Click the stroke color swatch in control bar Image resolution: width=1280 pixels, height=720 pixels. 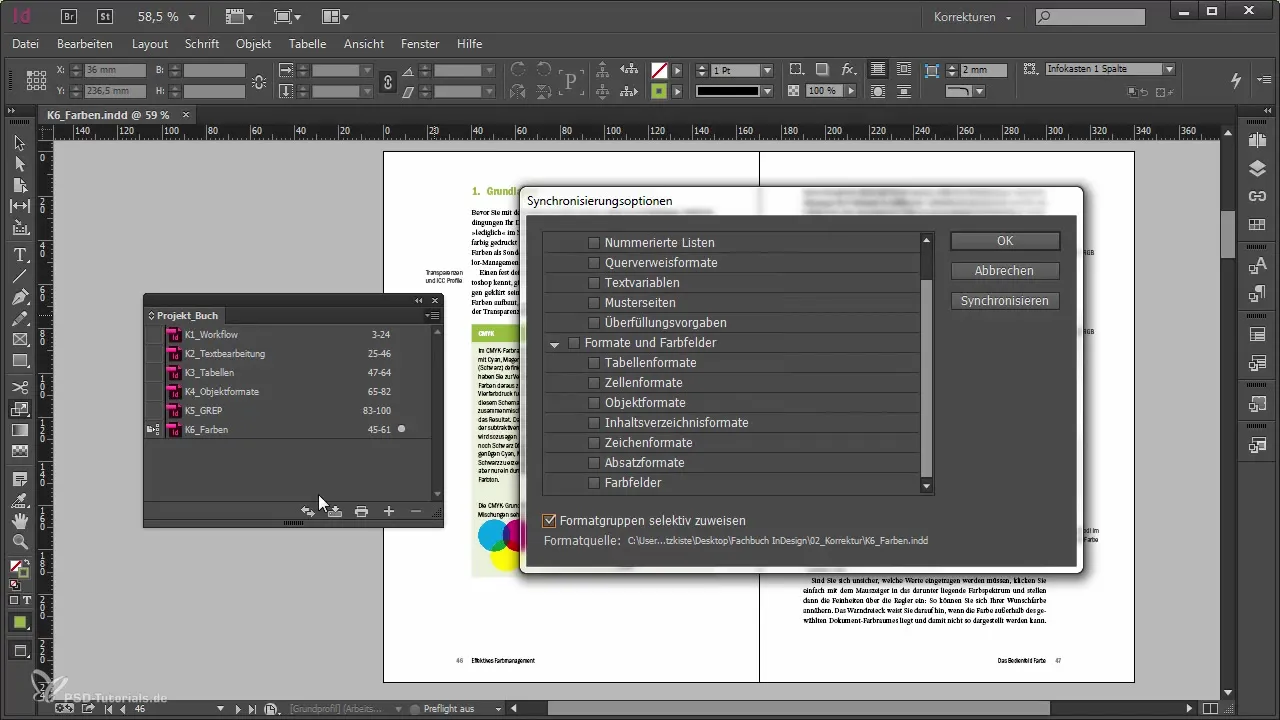pos(659,70)
